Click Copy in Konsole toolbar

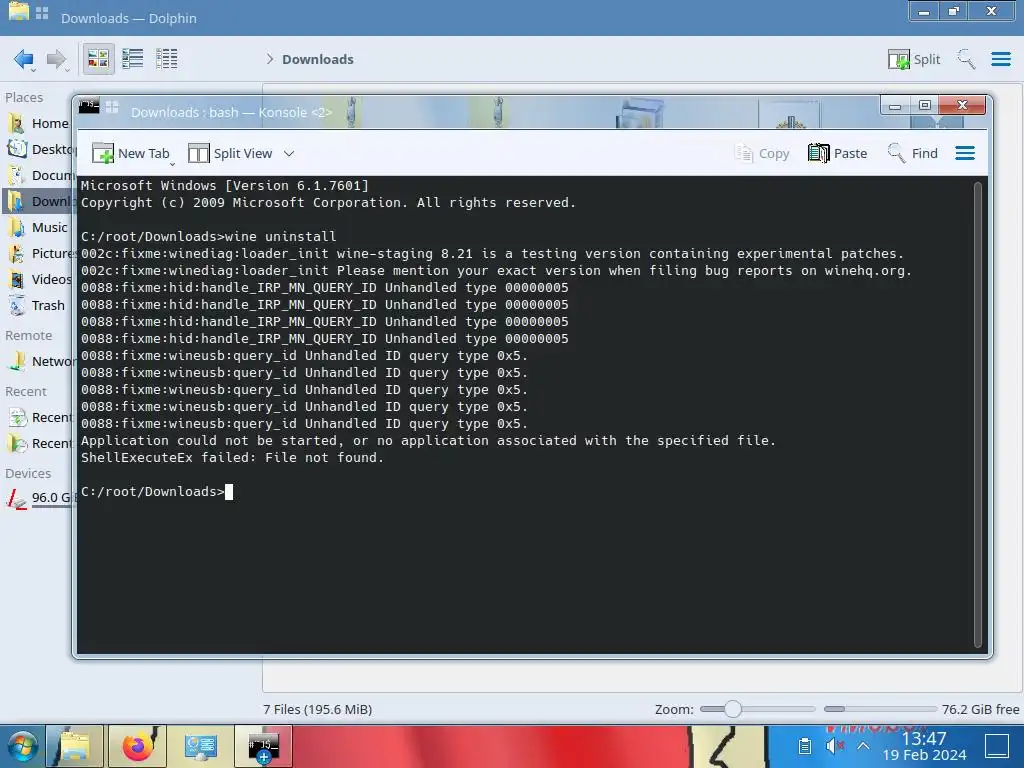point(762,153)
